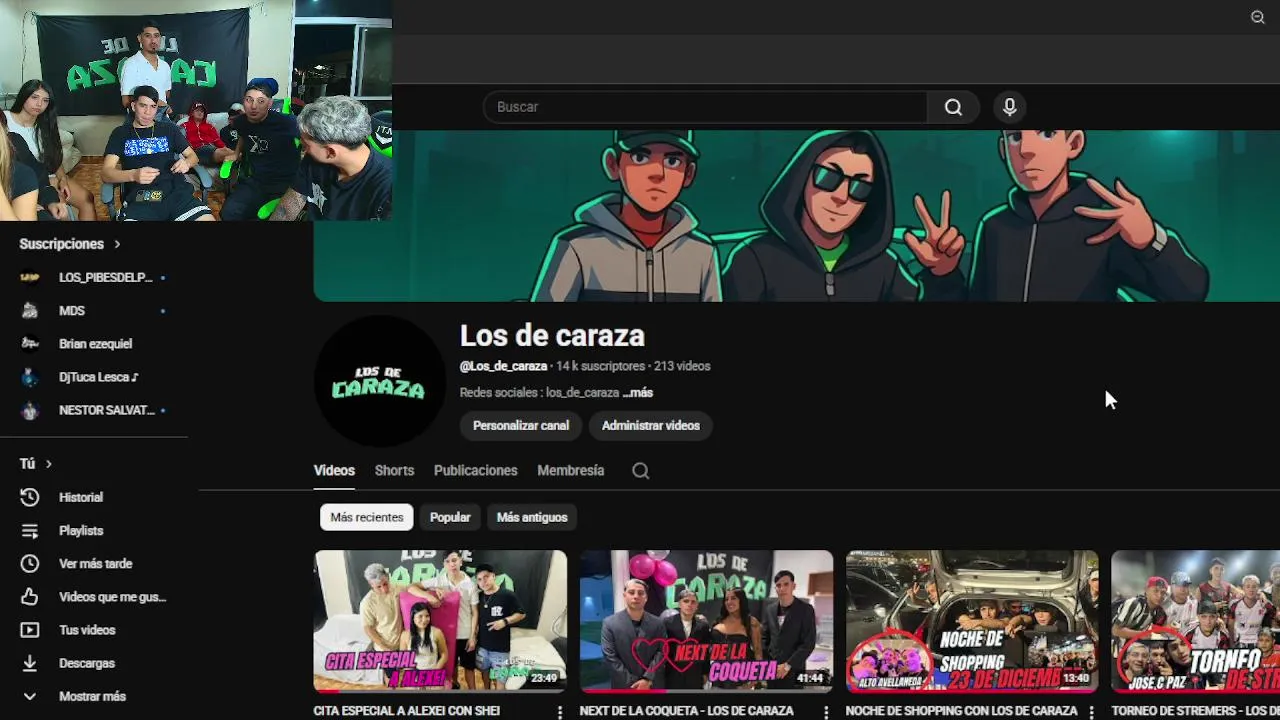This screenshot has width=1280, height=720.
Task: Switch to the Videos tab
Action: click(x=334, y=470)
